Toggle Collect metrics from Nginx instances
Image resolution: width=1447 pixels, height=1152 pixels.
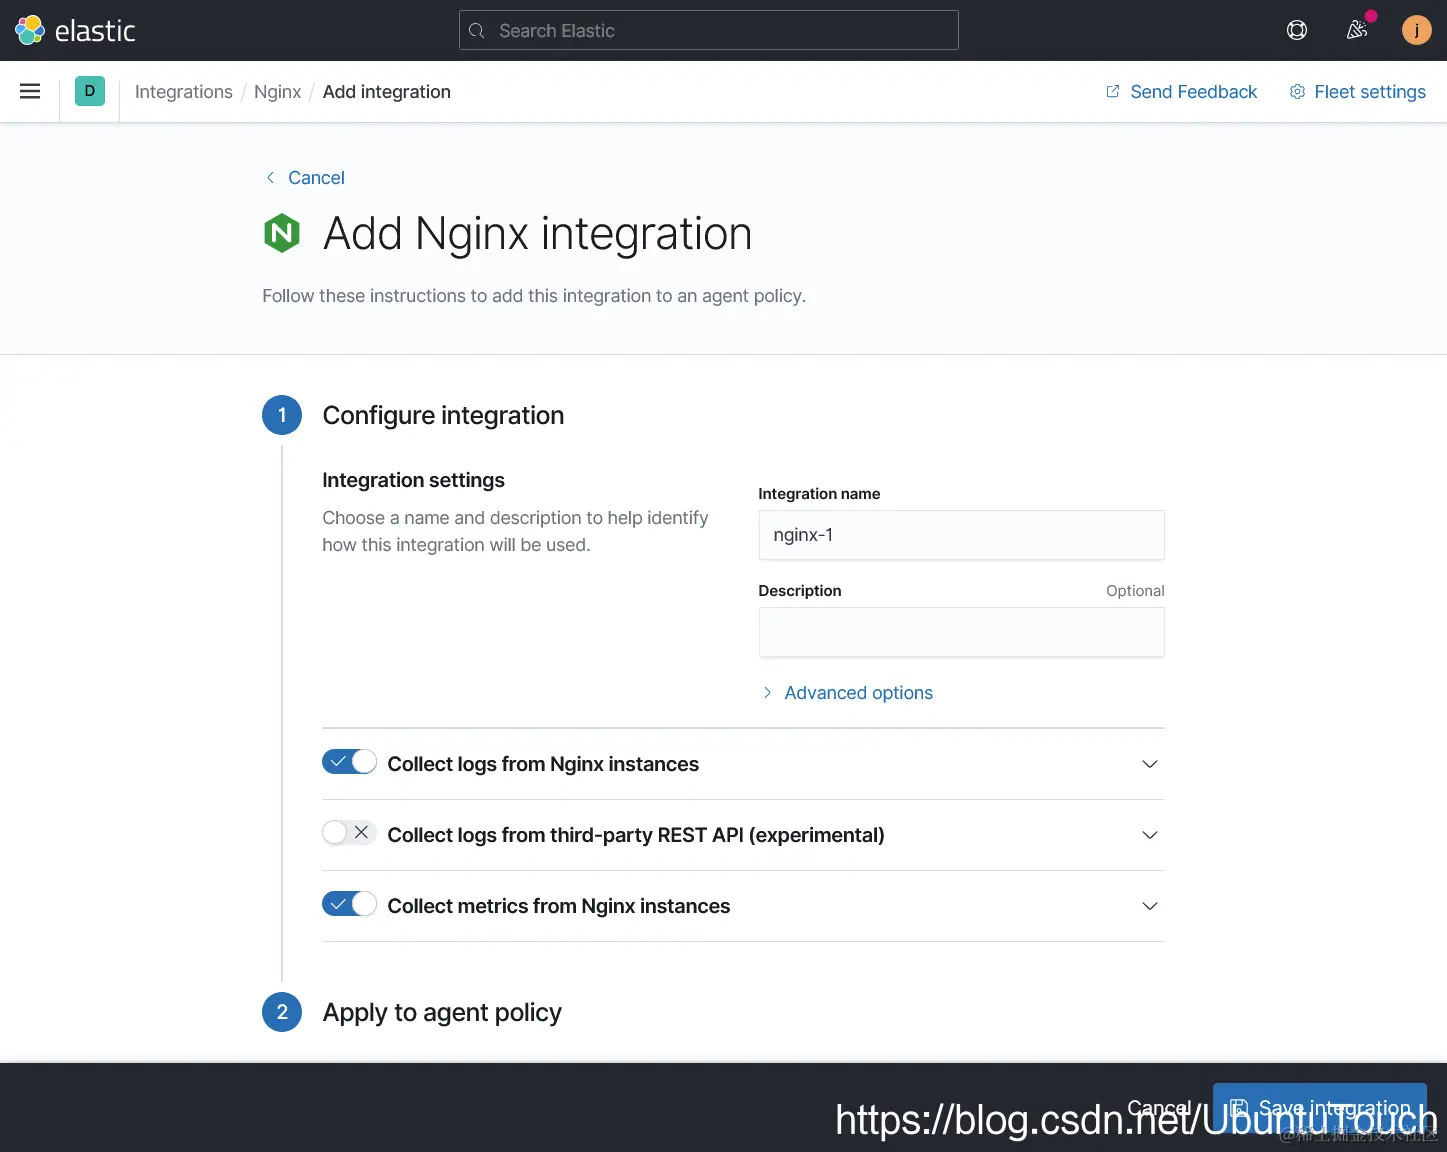[x=349, y=904]
